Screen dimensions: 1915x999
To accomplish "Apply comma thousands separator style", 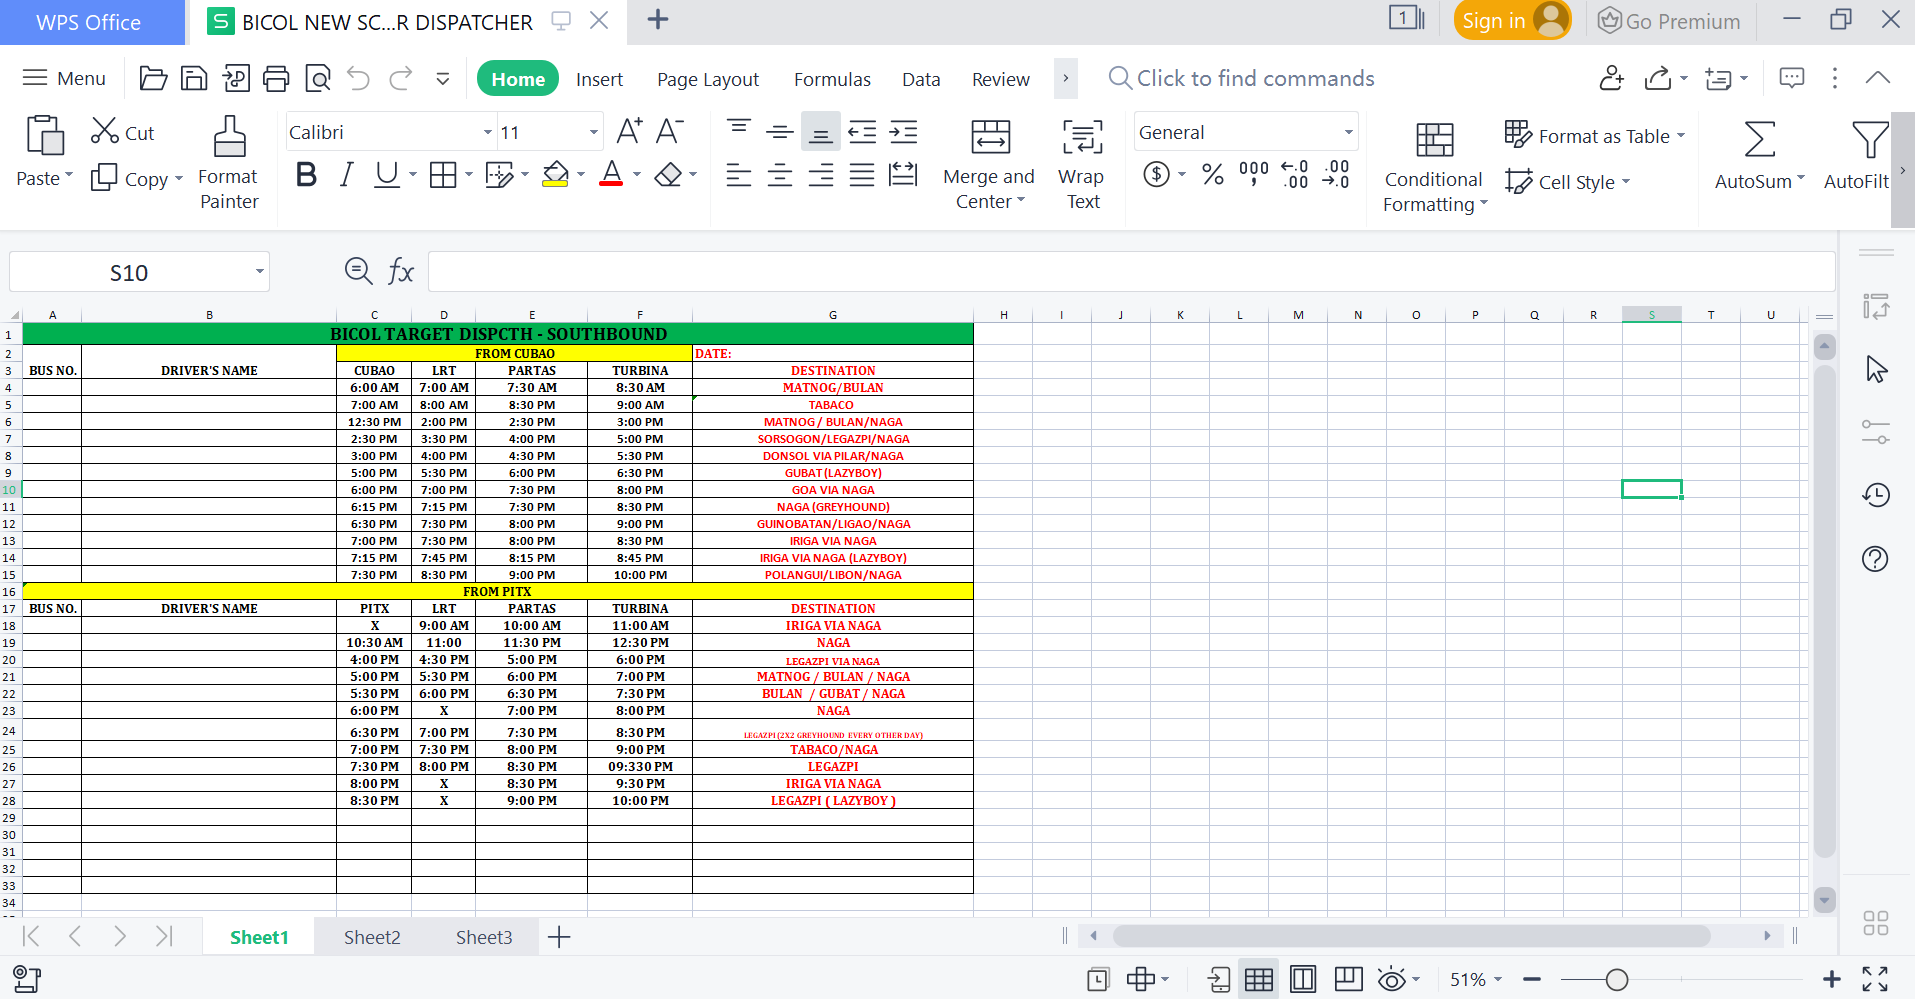I will click(1254, 175).
